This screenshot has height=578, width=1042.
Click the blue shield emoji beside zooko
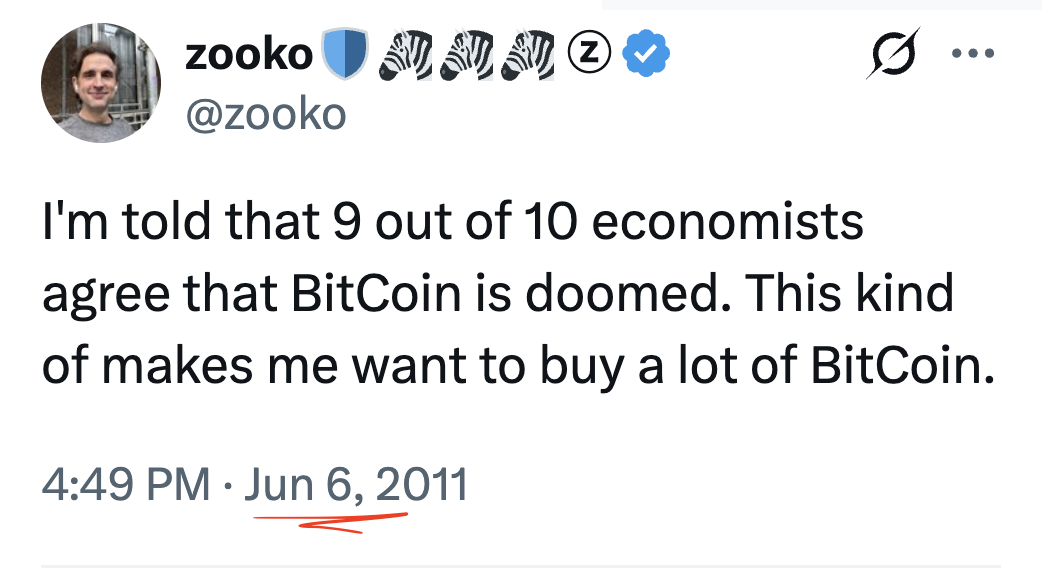(x=345, y=55)
